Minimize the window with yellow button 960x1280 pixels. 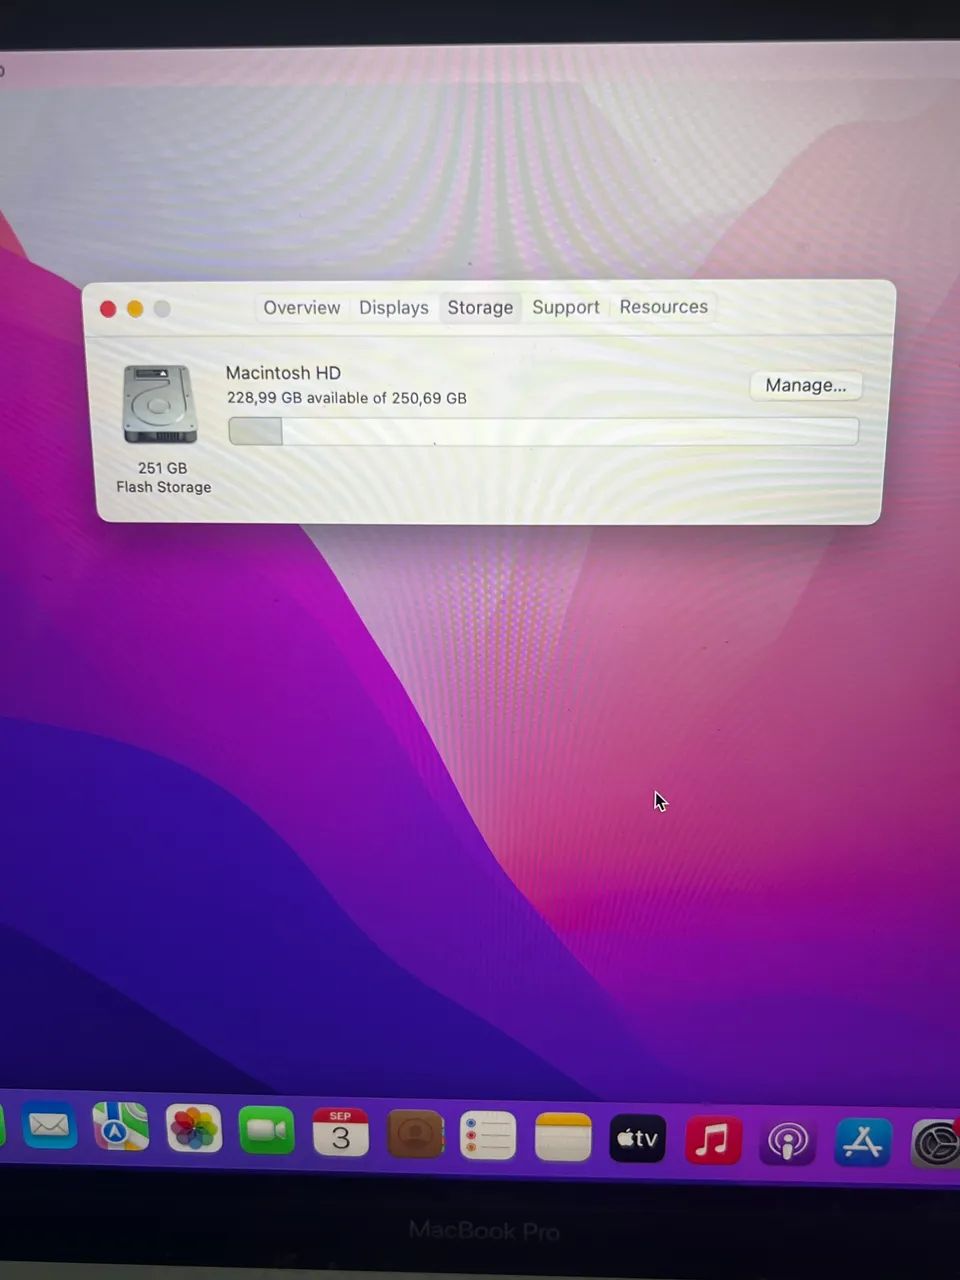tap(135, 309)
